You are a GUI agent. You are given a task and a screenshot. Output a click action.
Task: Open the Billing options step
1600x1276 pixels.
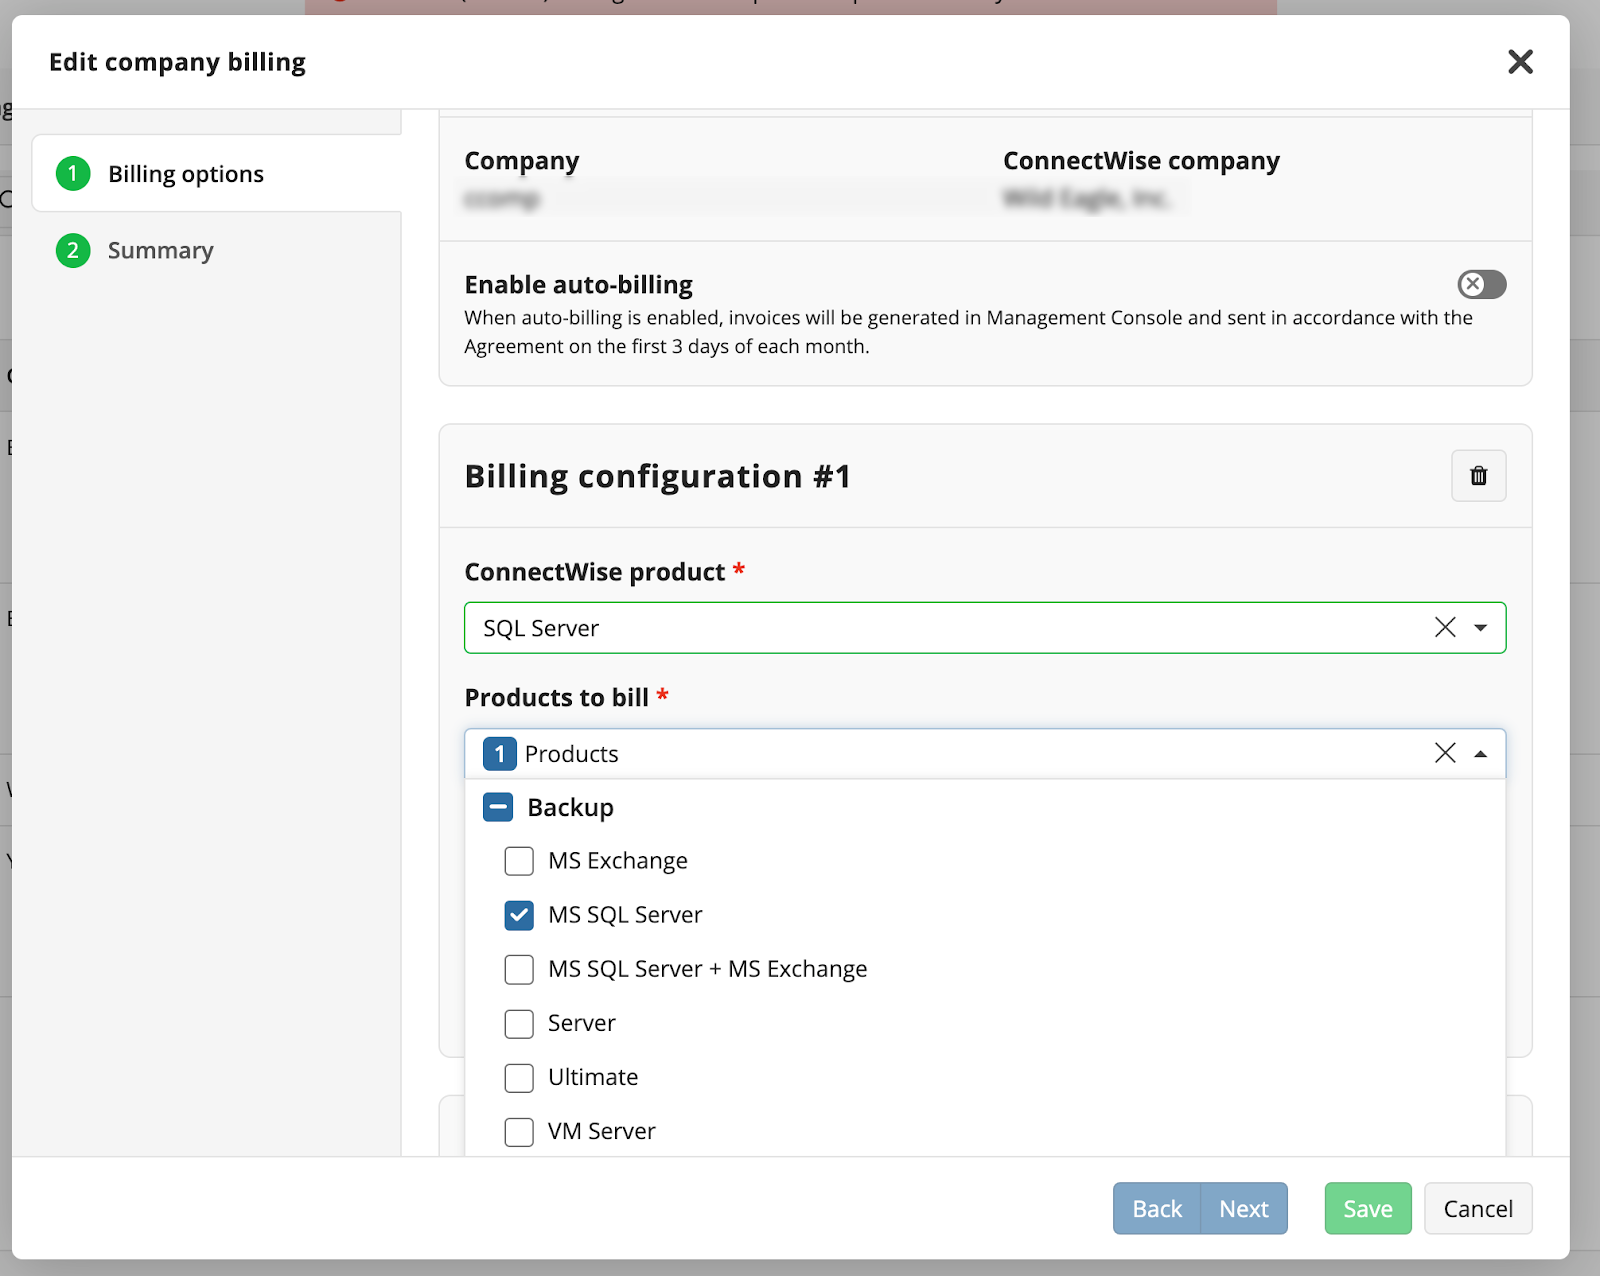216,173
